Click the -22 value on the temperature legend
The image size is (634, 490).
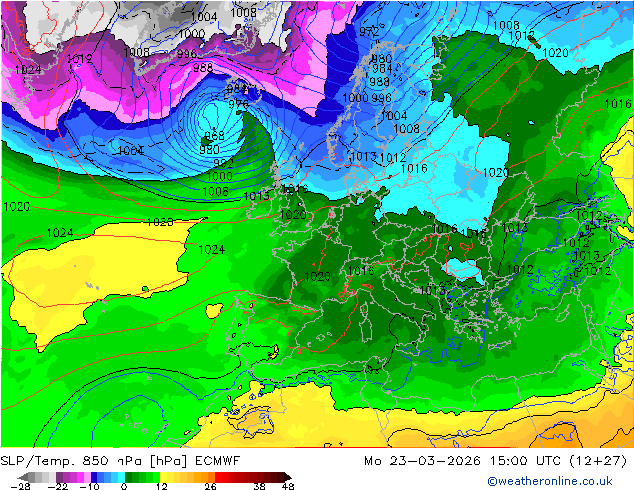pos(58,486)
